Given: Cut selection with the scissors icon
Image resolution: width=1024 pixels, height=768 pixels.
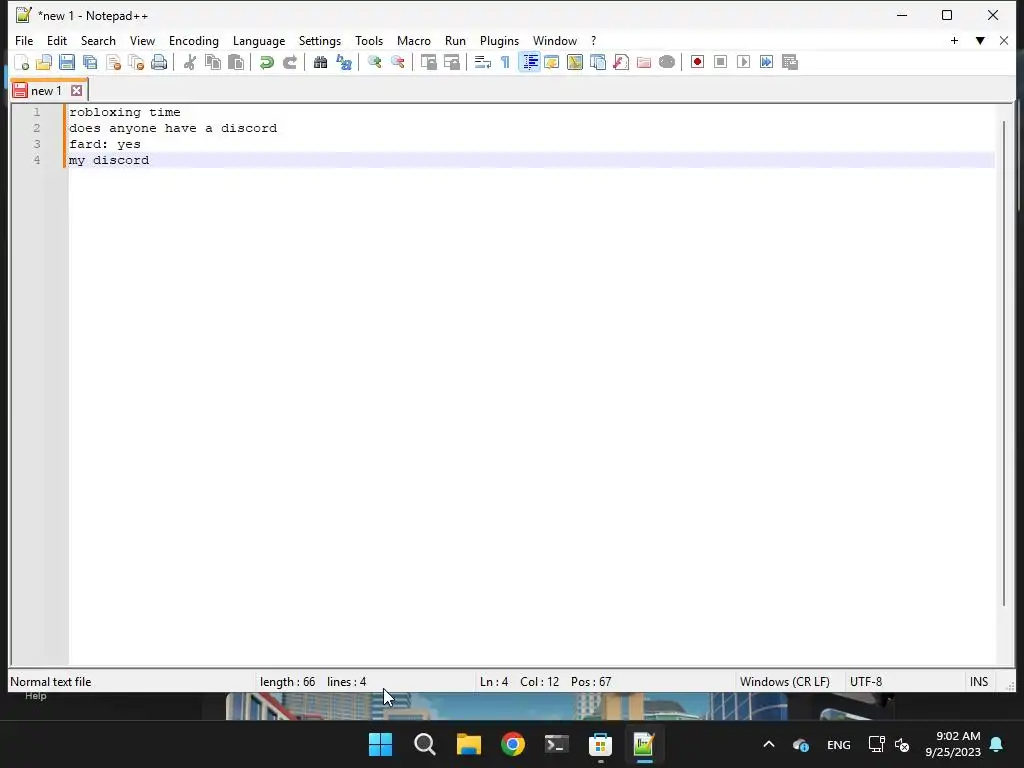Looking at the screenshot, I should coord(189,62).
